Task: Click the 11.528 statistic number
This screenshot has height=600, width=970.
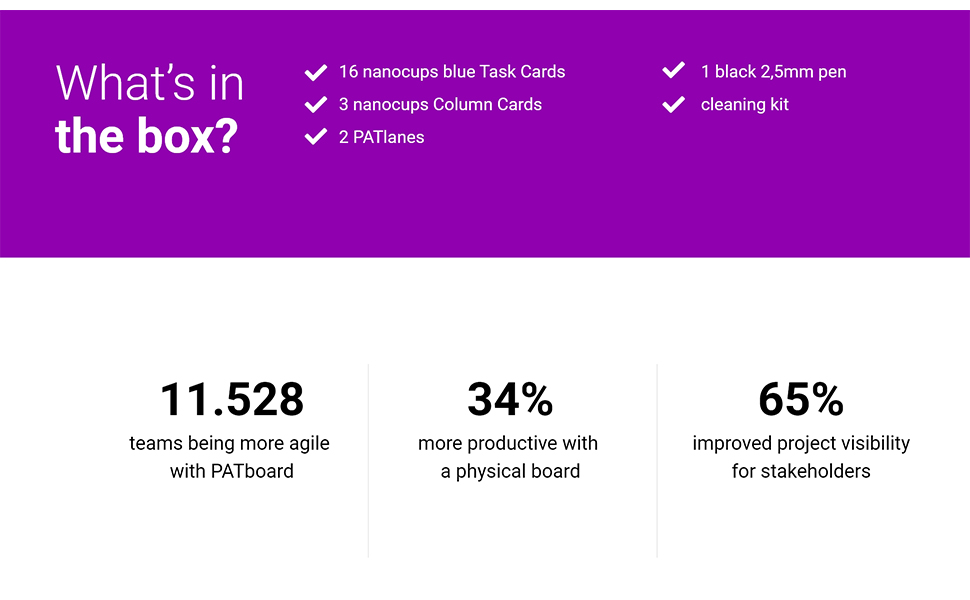Action: (231, 400)
